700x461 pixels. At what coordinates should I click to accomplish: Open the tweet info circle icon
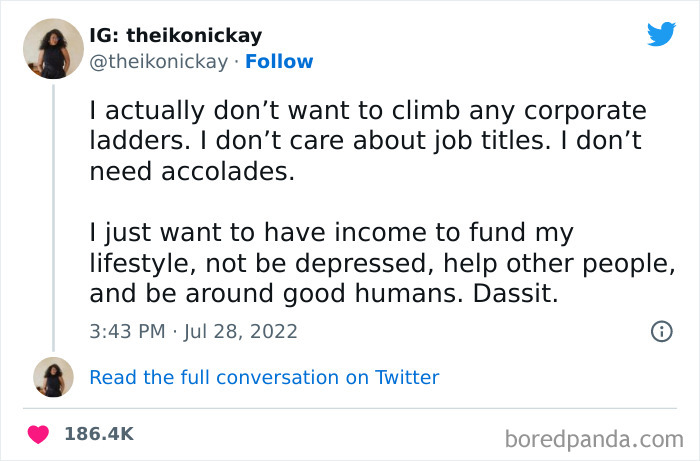[x=661, y=331]
